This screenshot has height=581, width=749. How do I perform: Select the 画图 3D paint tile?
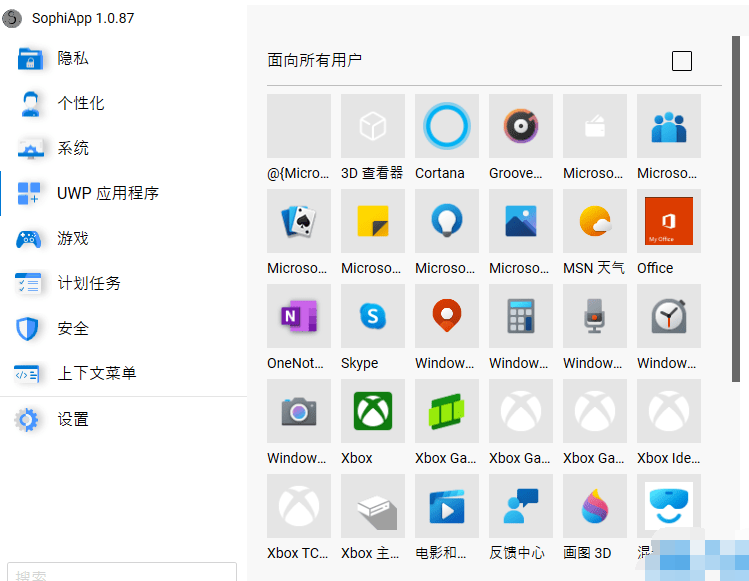click(x=595, y=506)
